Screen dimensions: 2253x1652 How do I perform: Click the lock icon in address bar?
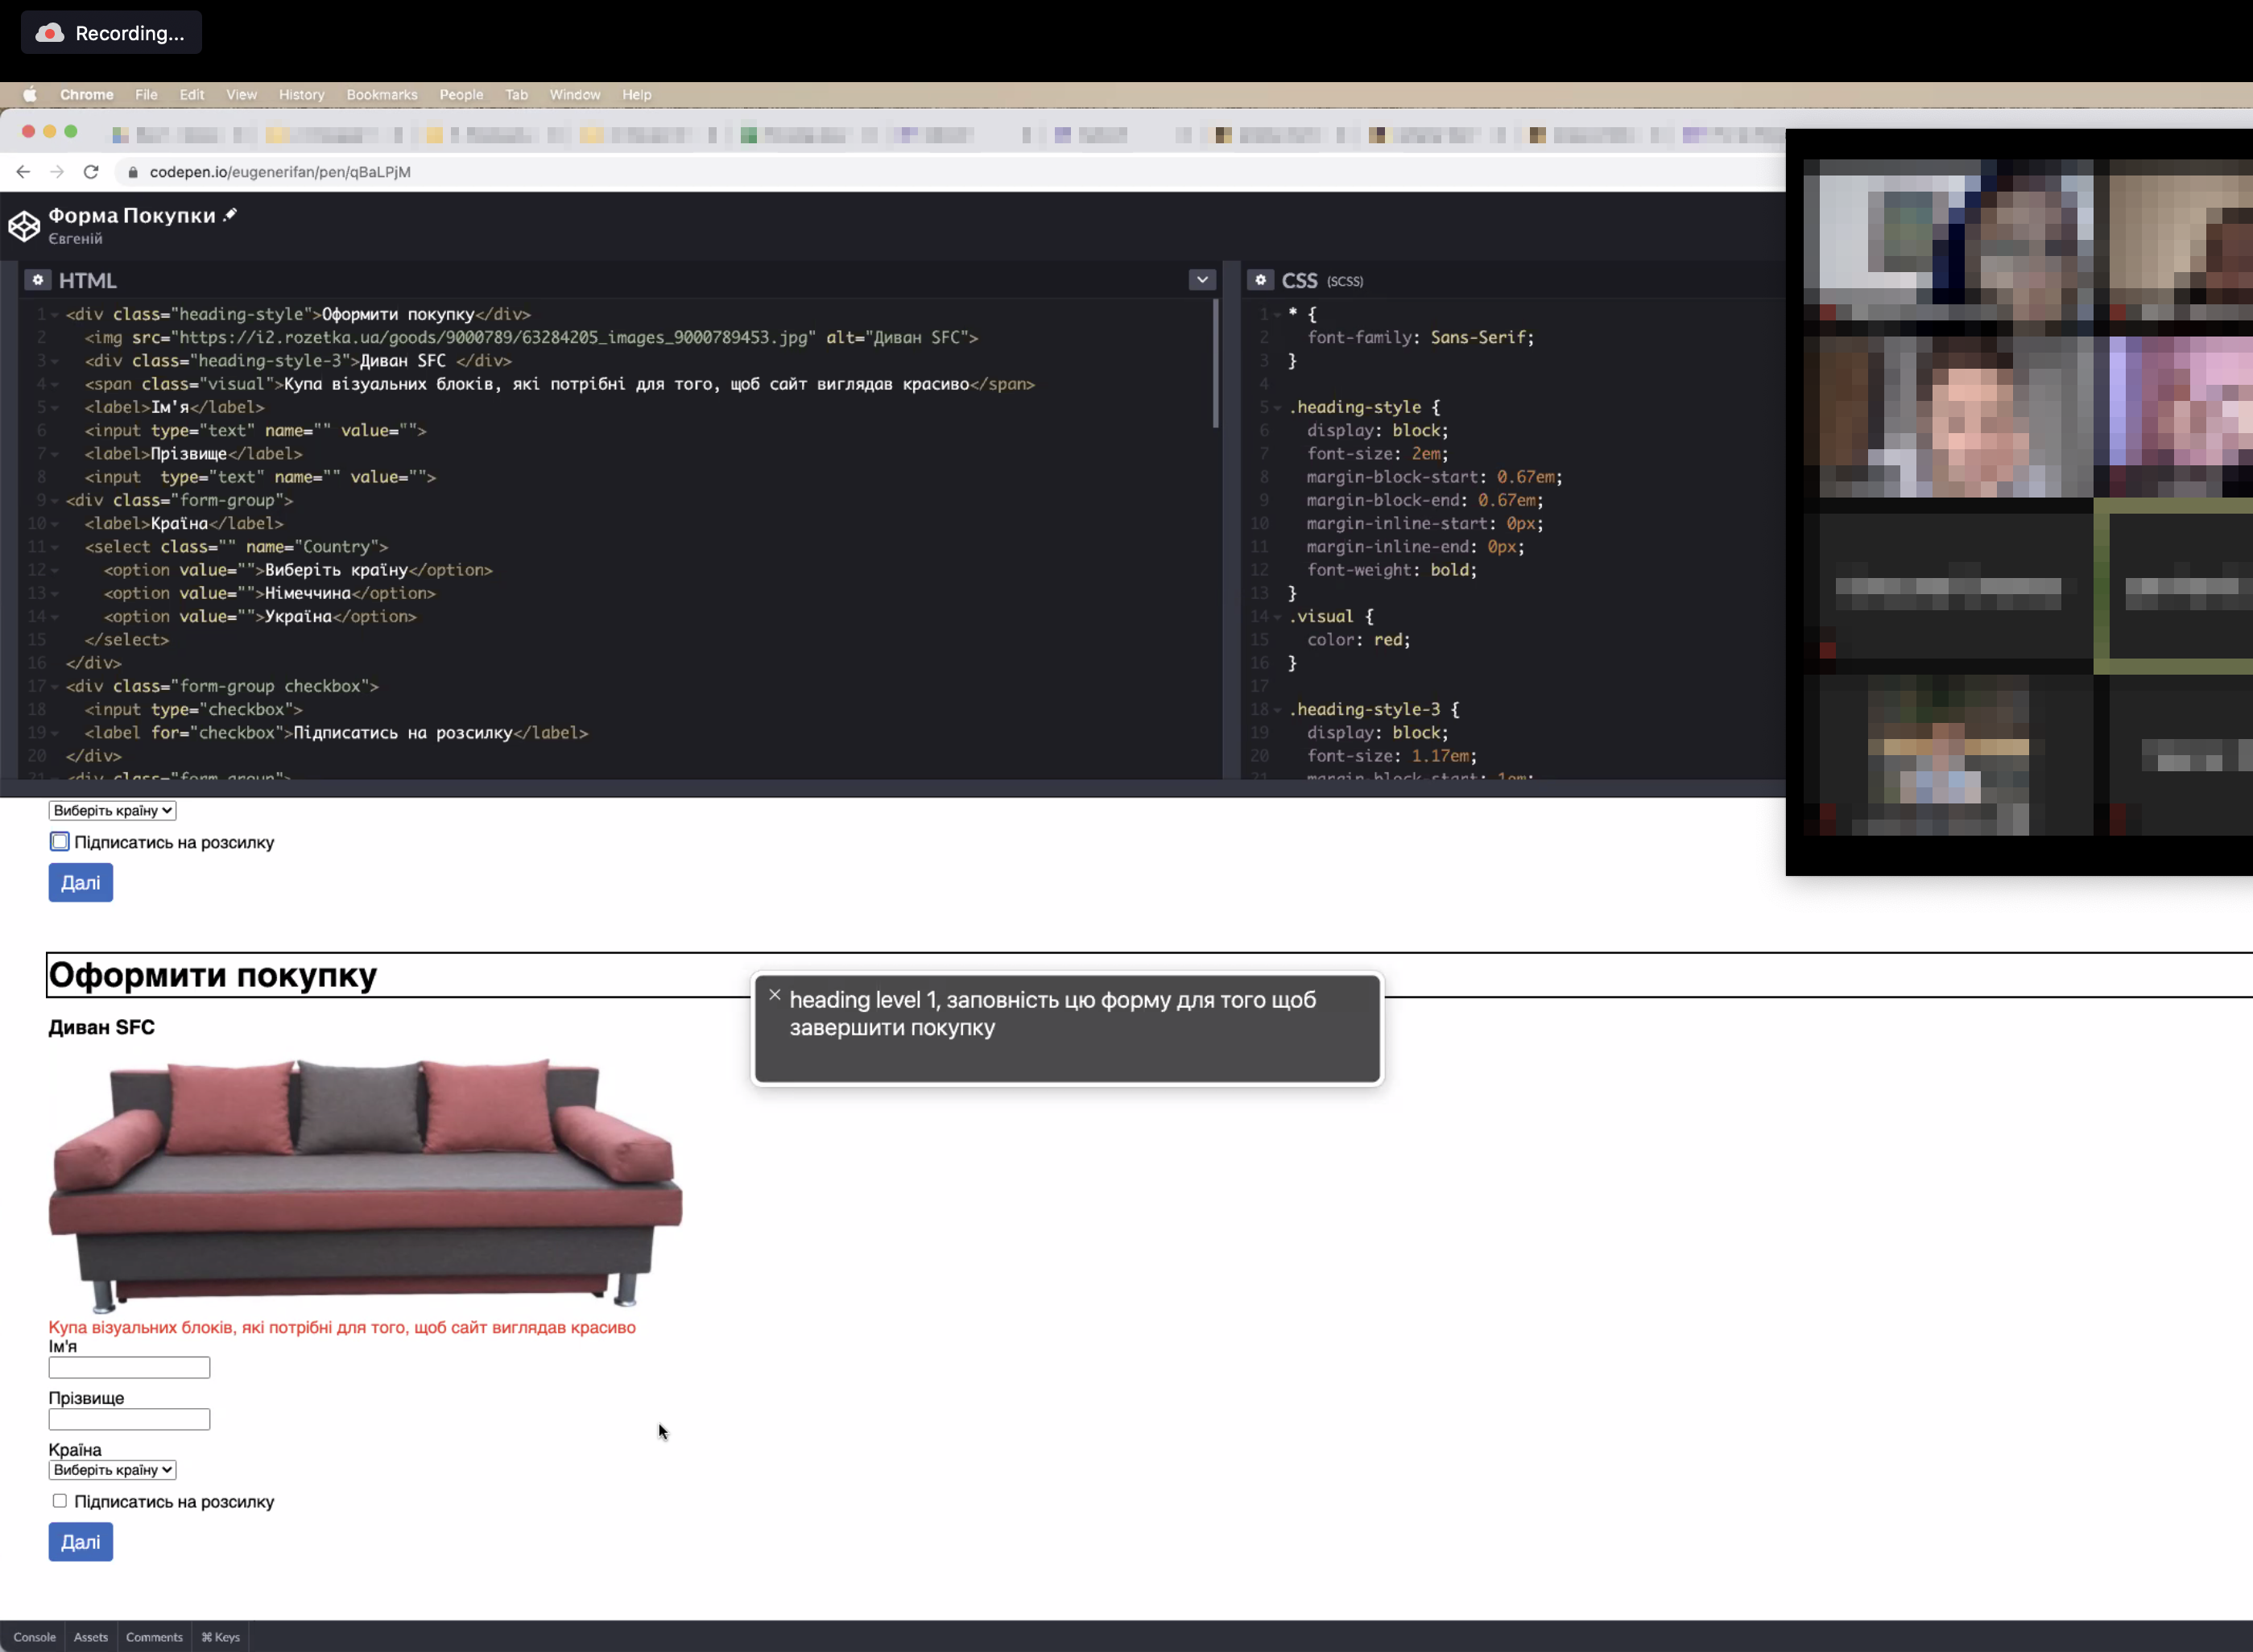click(x=133, y=172)
